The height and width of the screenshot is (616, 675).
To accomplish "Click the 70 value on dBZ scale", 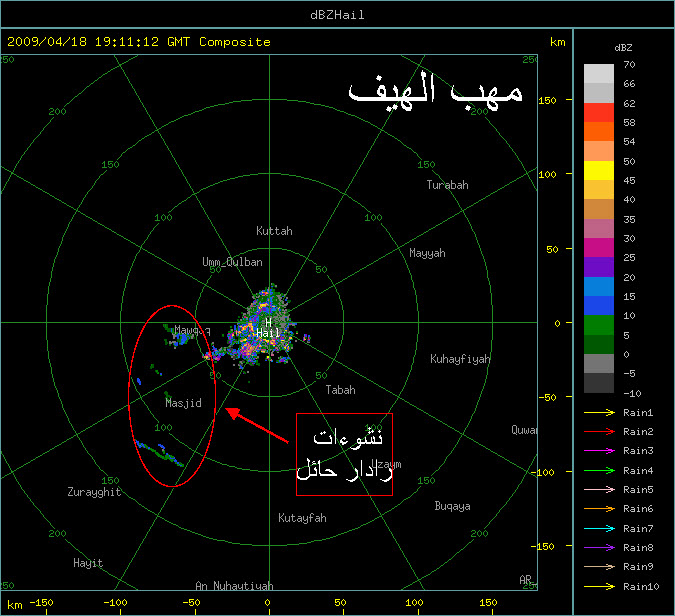I will click(x=629, y=65).
